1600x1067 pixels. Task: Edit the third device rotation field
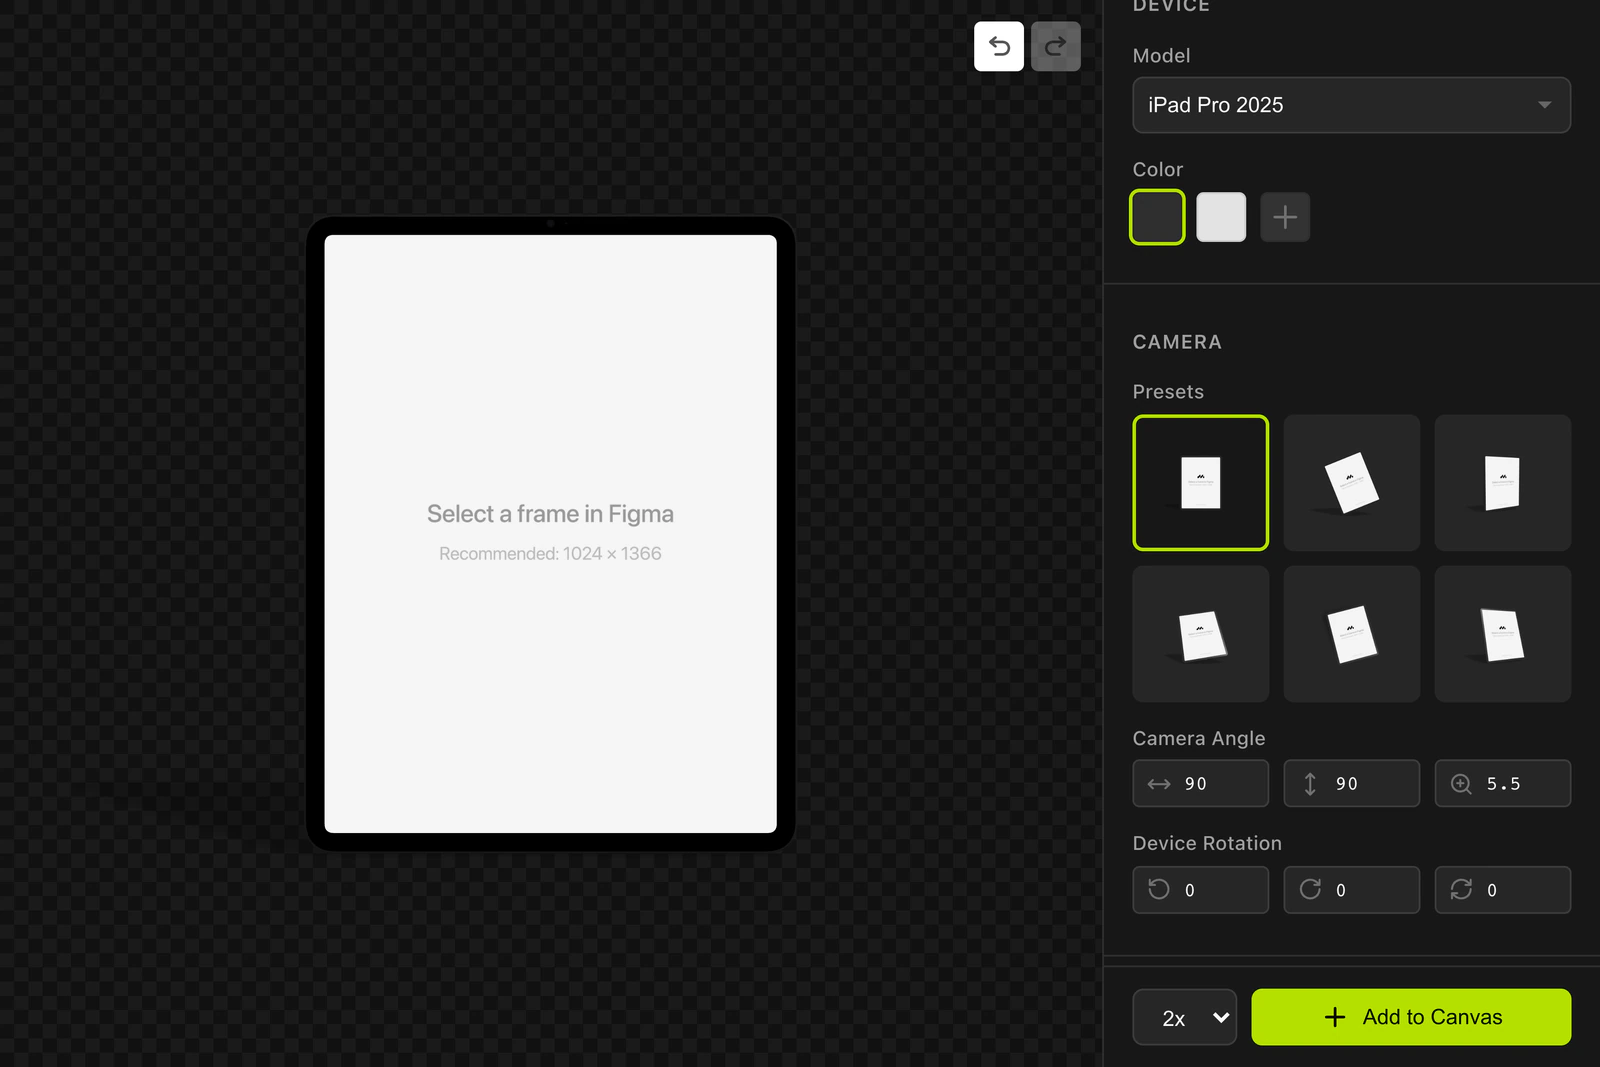point(1502,890)
